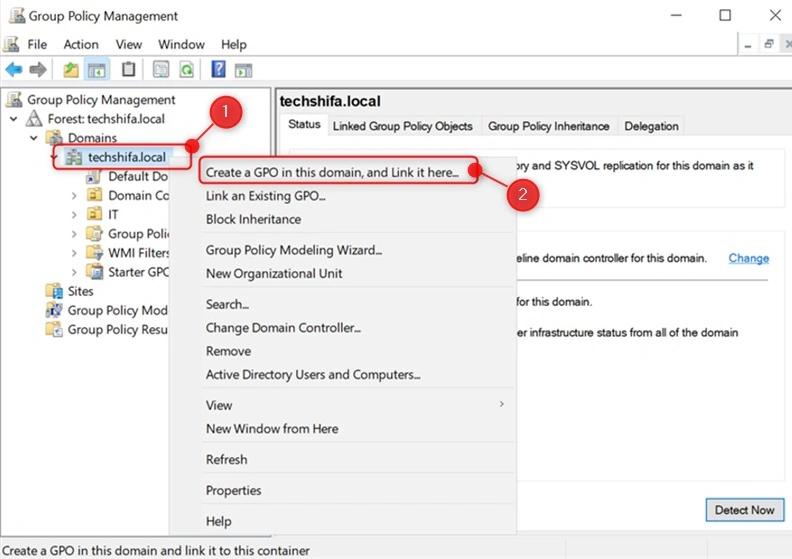
Task: Restore down the inner MDI window
Action: [x=769, y=44]
